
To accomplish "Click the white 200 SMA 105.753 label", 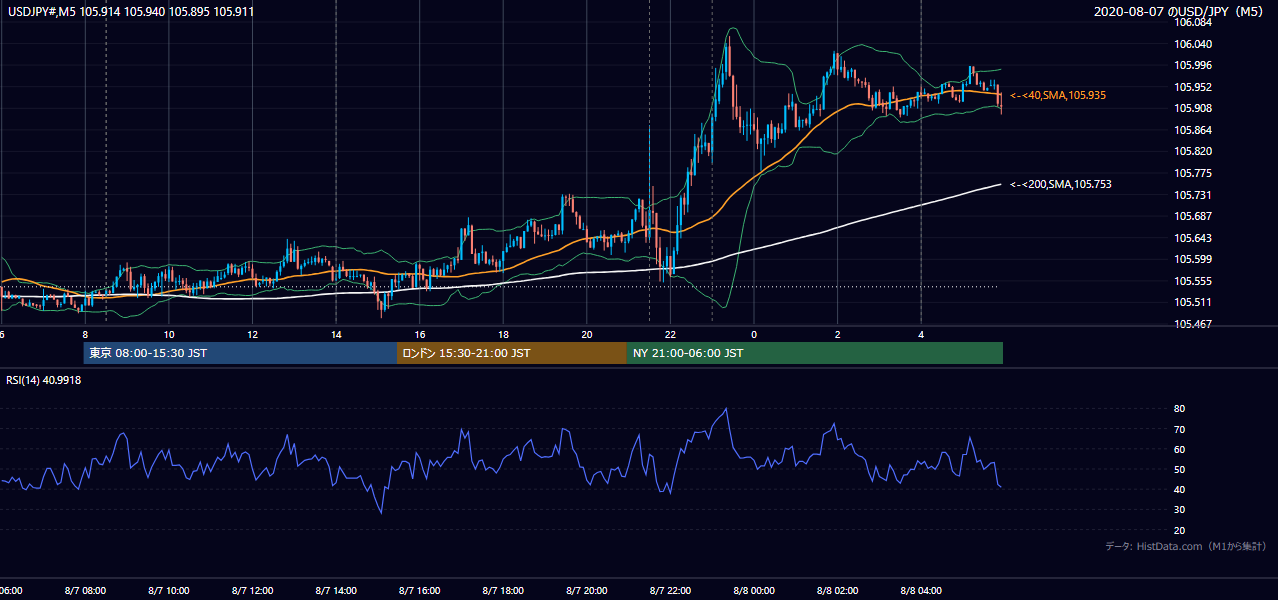I will pos(1060,184).
